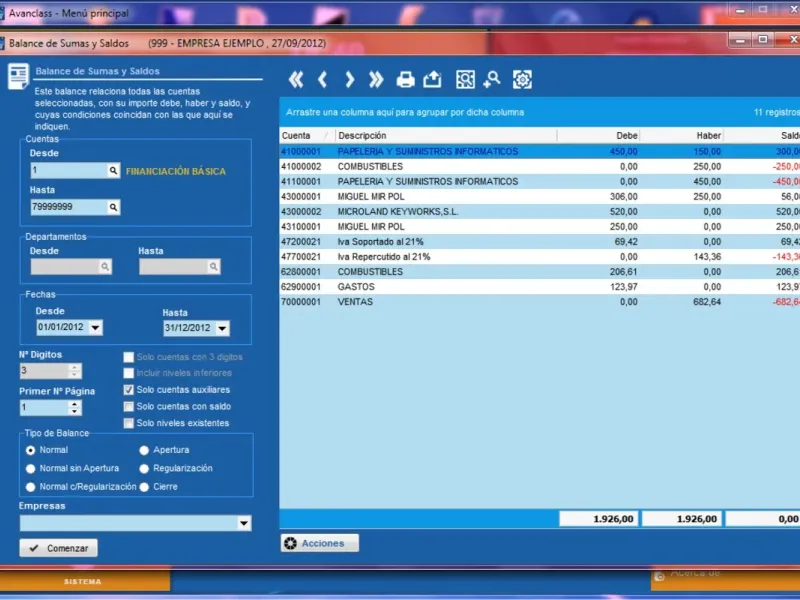
Task: Go to previous record with single-left arrow
Action: click(322, 80)
